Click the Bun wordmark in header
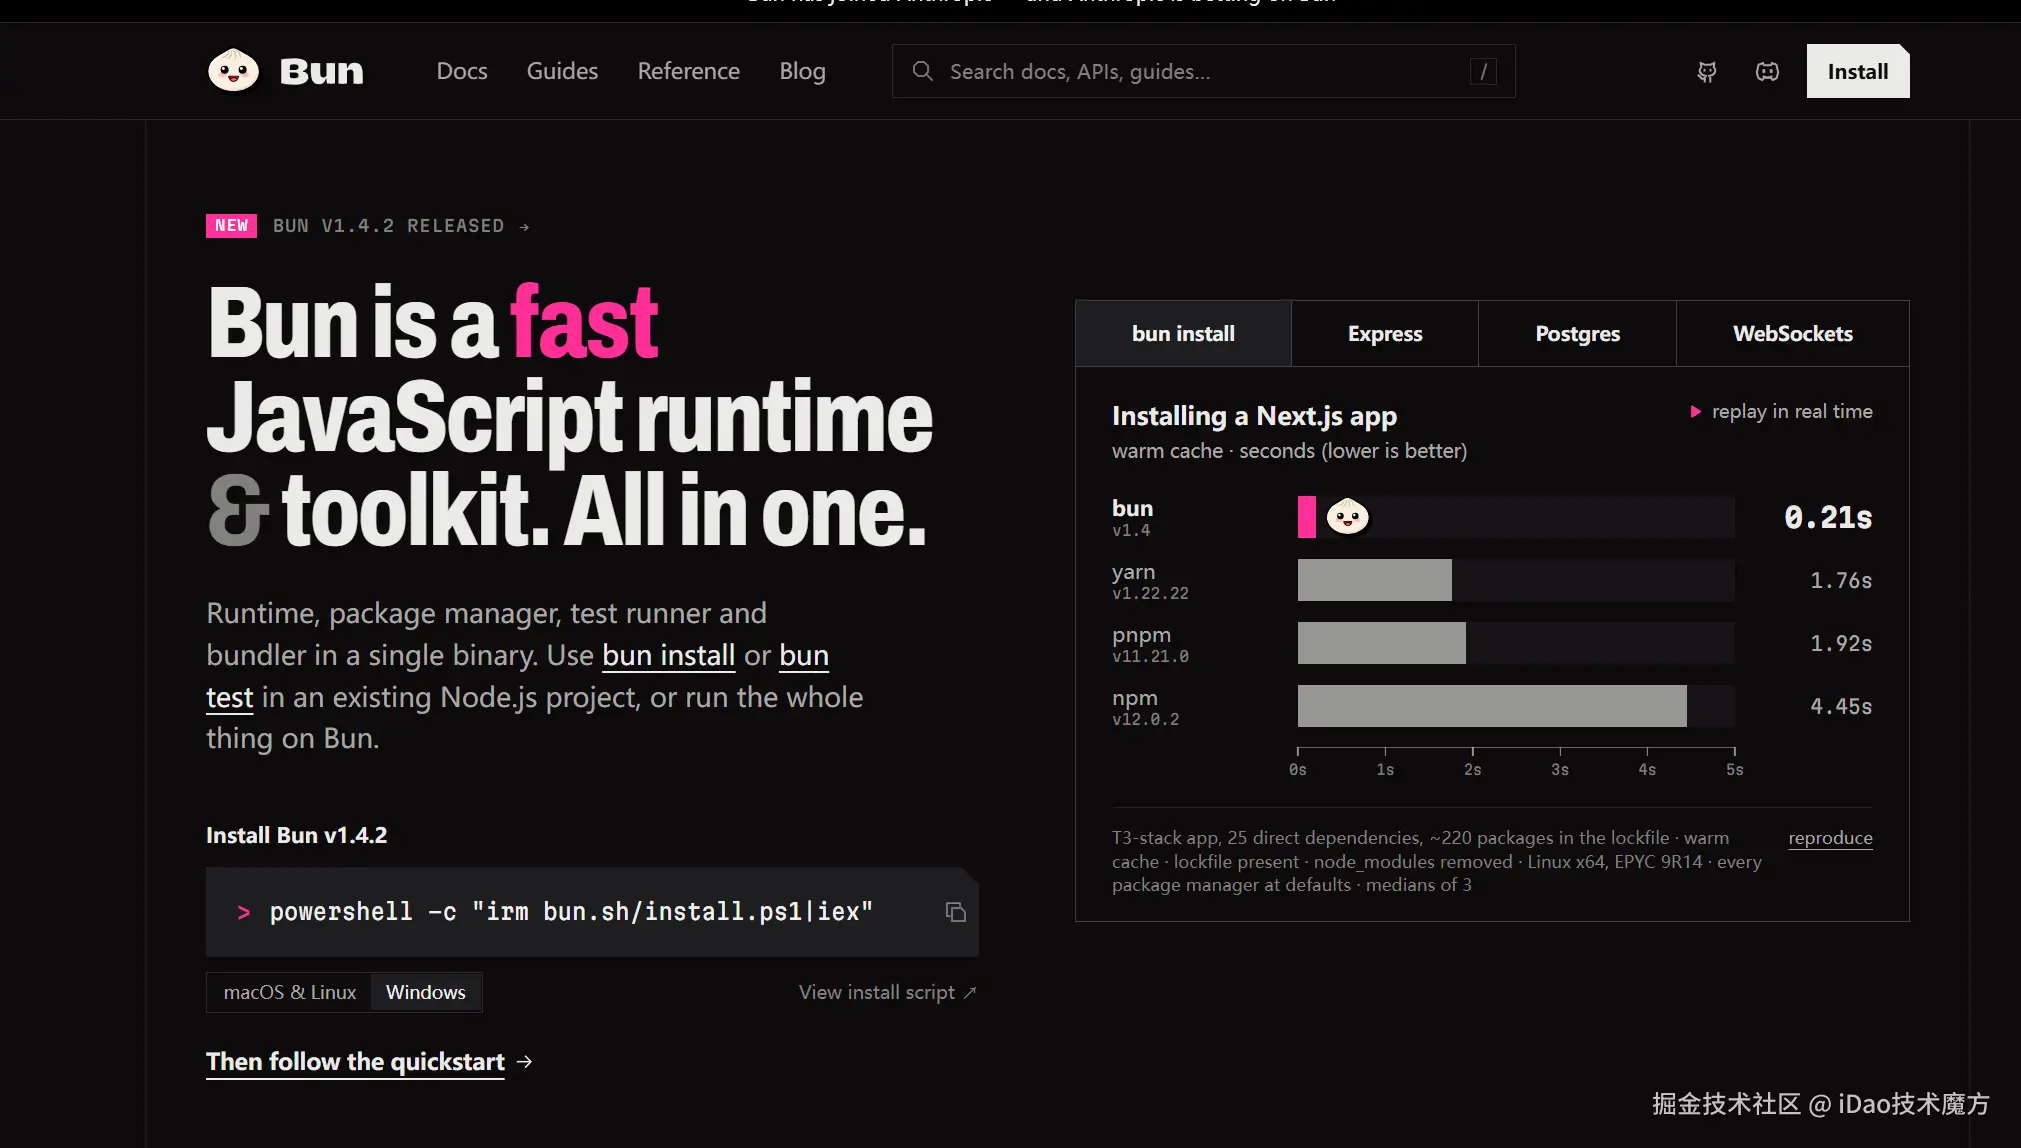Viewport: 2021px width, 1148px height. click(x=322, y=71)
